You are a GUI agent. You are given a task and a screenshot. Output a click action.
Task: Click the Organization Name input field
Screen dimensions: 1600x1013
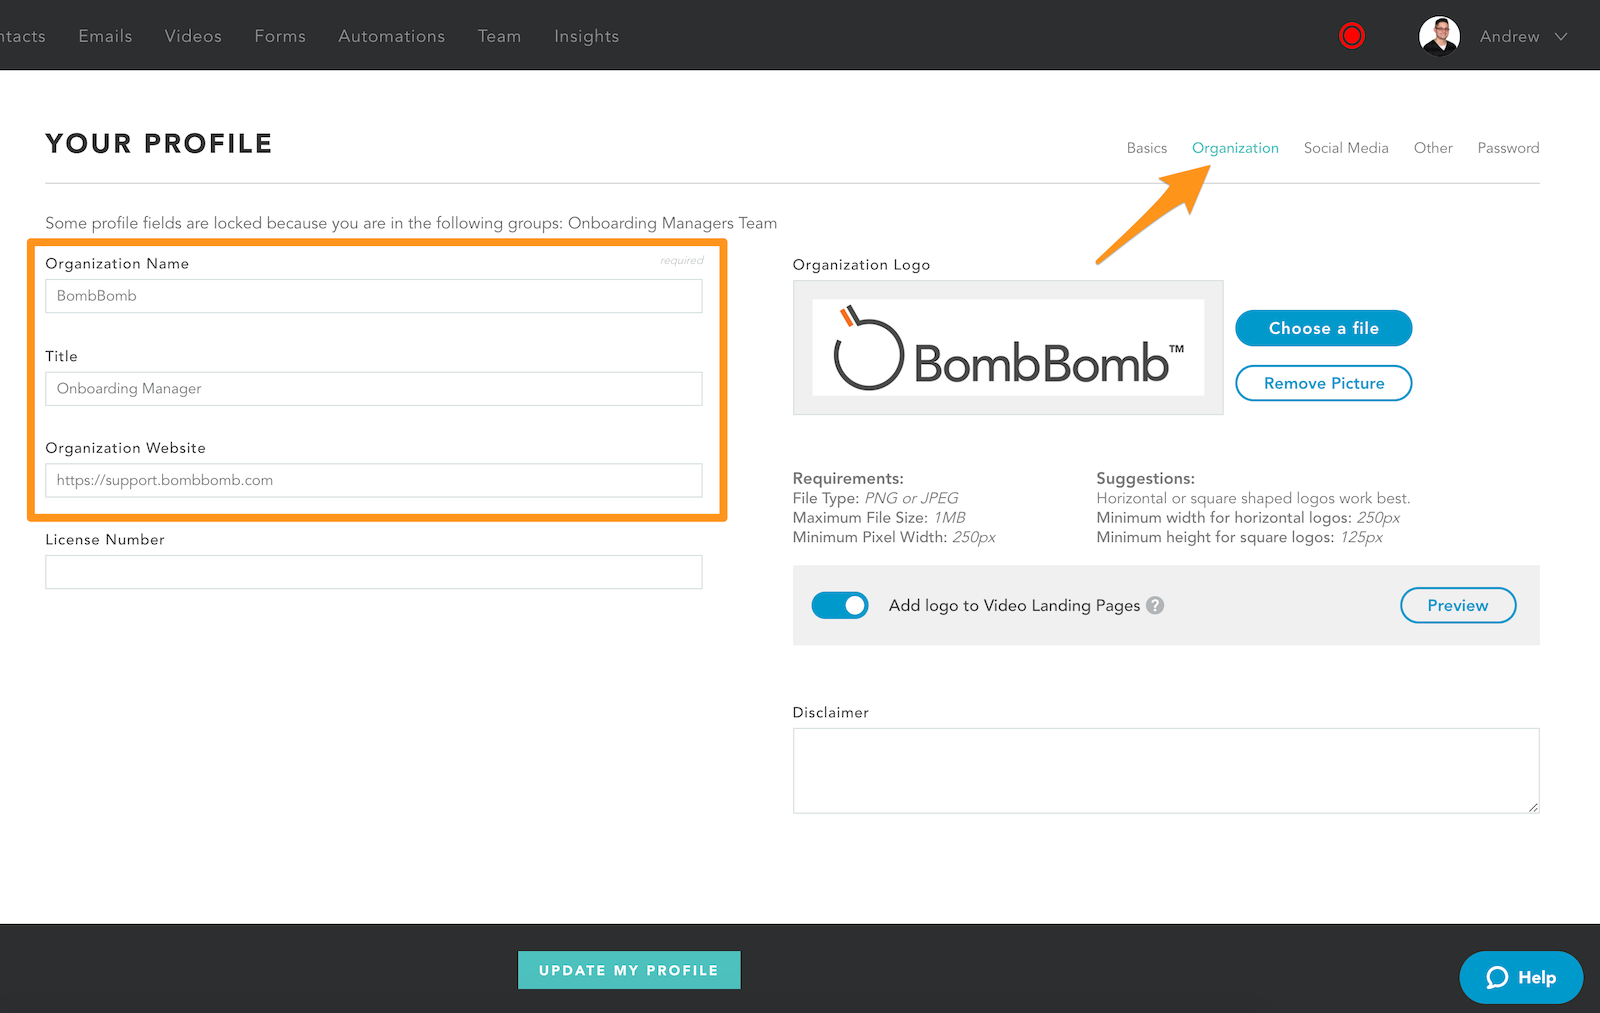click(x=374, y=296)
